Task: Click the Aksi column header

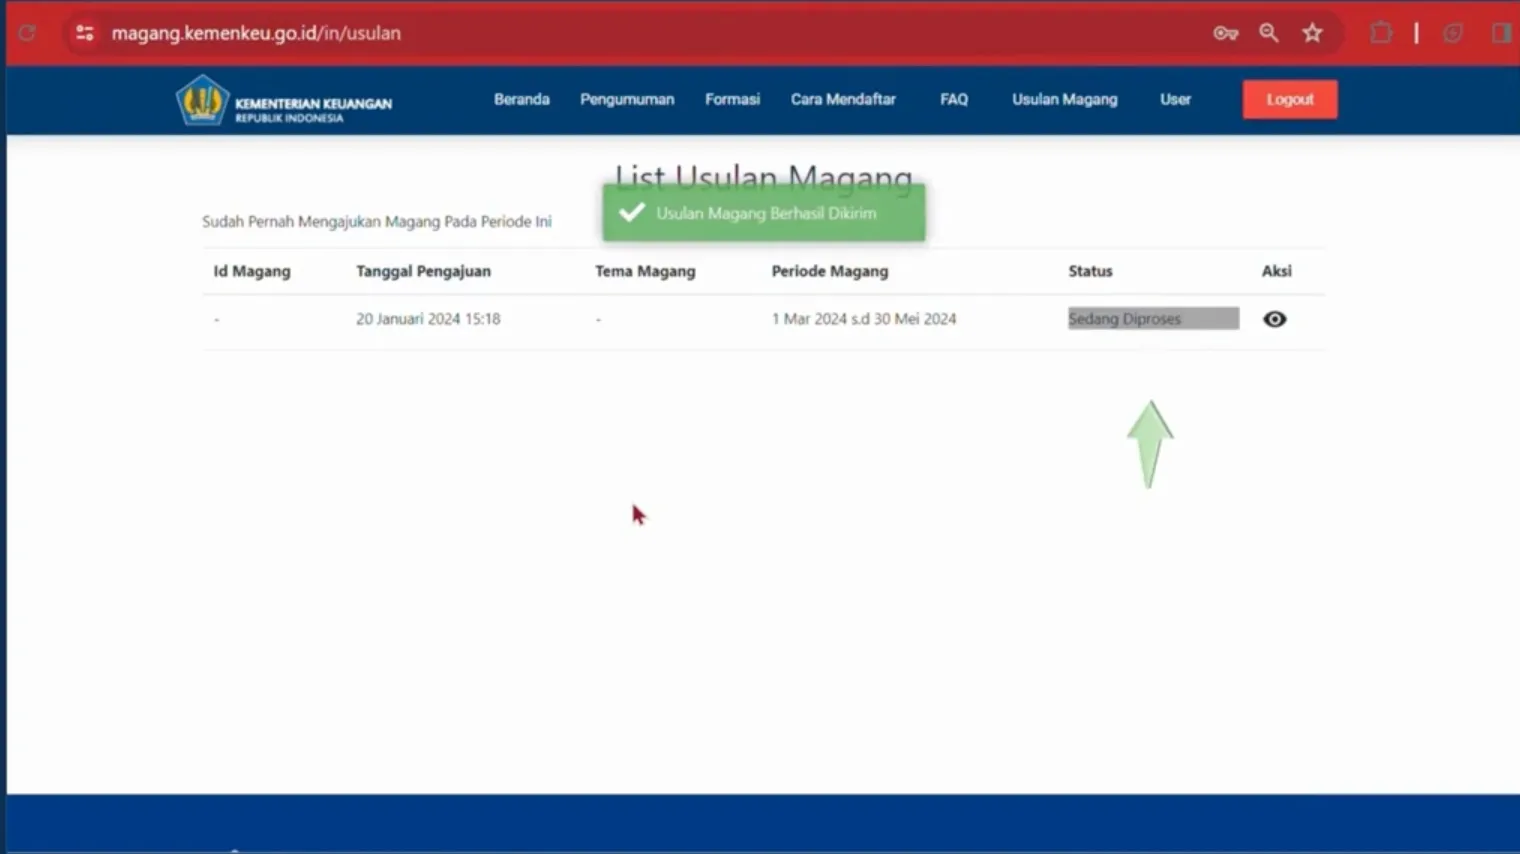Action: (x=1276, y=271)
